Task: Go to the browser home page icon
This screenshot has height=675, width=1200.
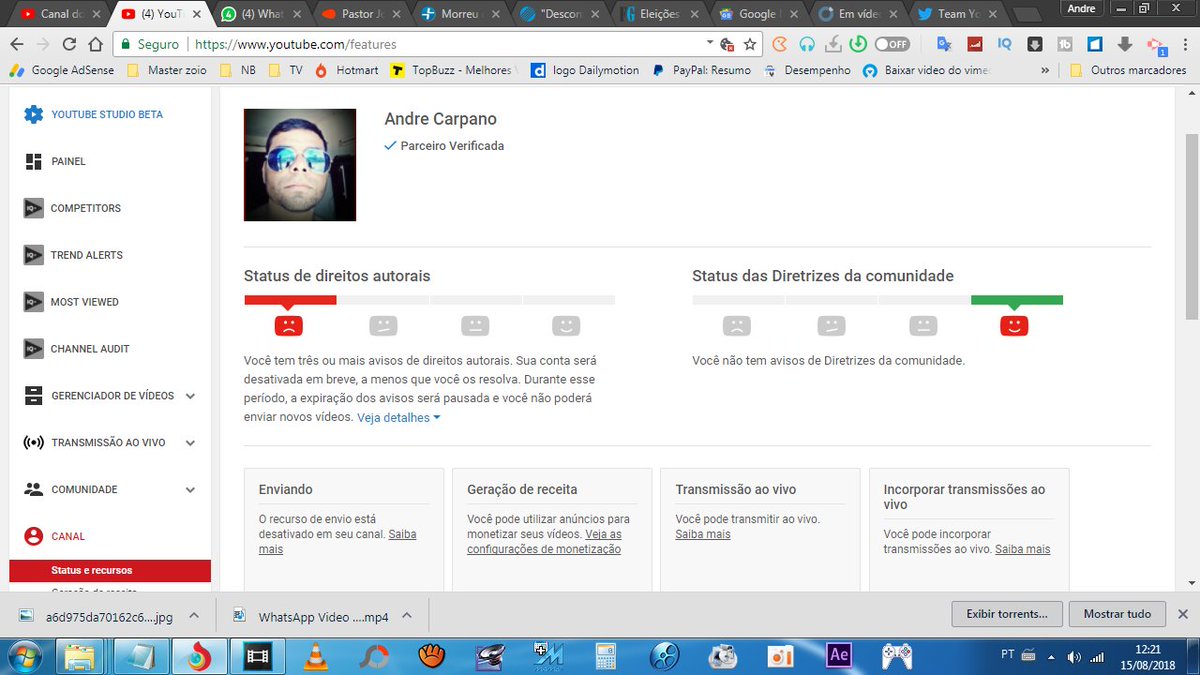Action: (95, 44)
